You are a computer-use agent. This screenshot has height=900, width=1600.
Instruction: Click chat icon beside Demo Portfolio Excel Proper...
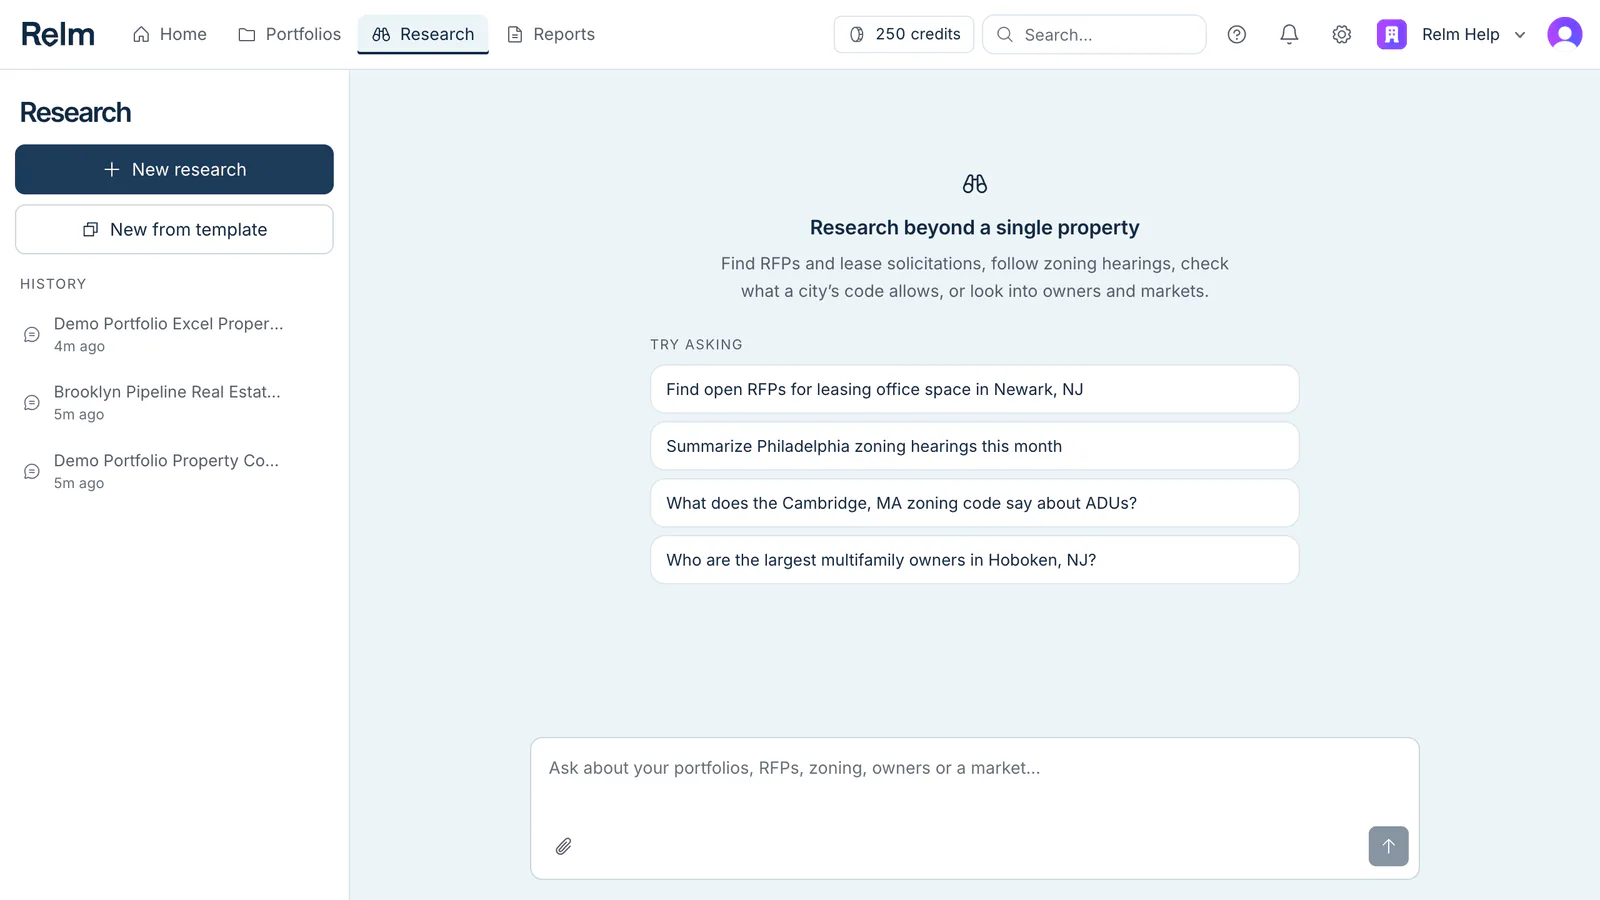coord(32,335)
